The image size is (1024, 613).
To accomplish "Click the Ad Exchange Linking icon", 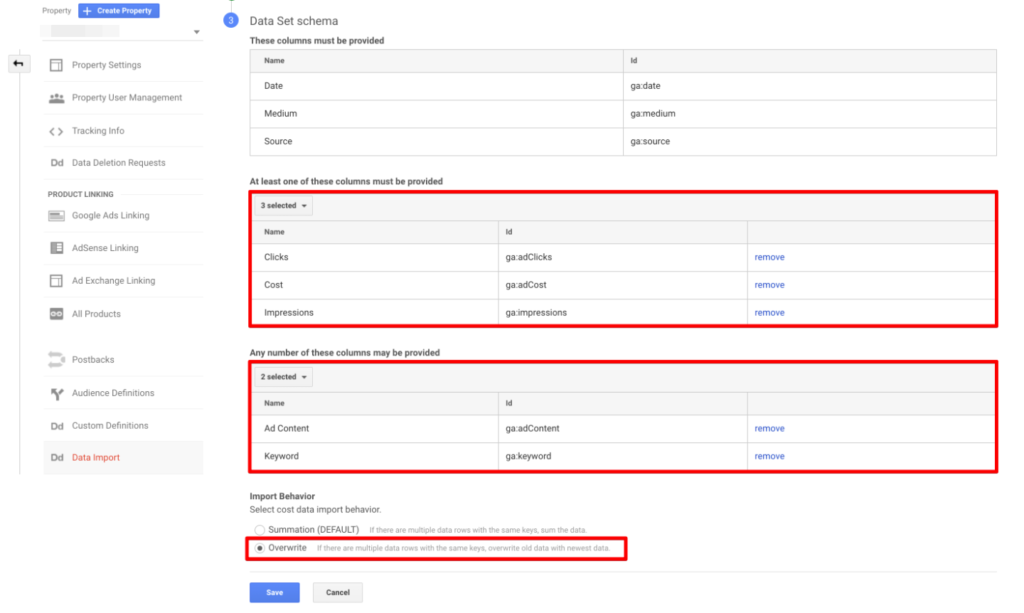I will click(x=56, y=281).
